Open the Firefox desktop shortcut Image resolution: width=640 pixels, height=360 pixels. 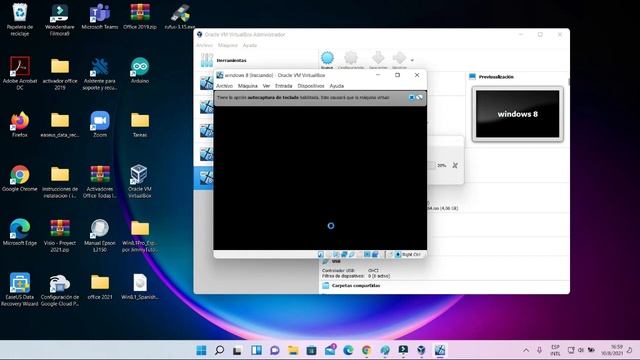(x=20, y=124)
